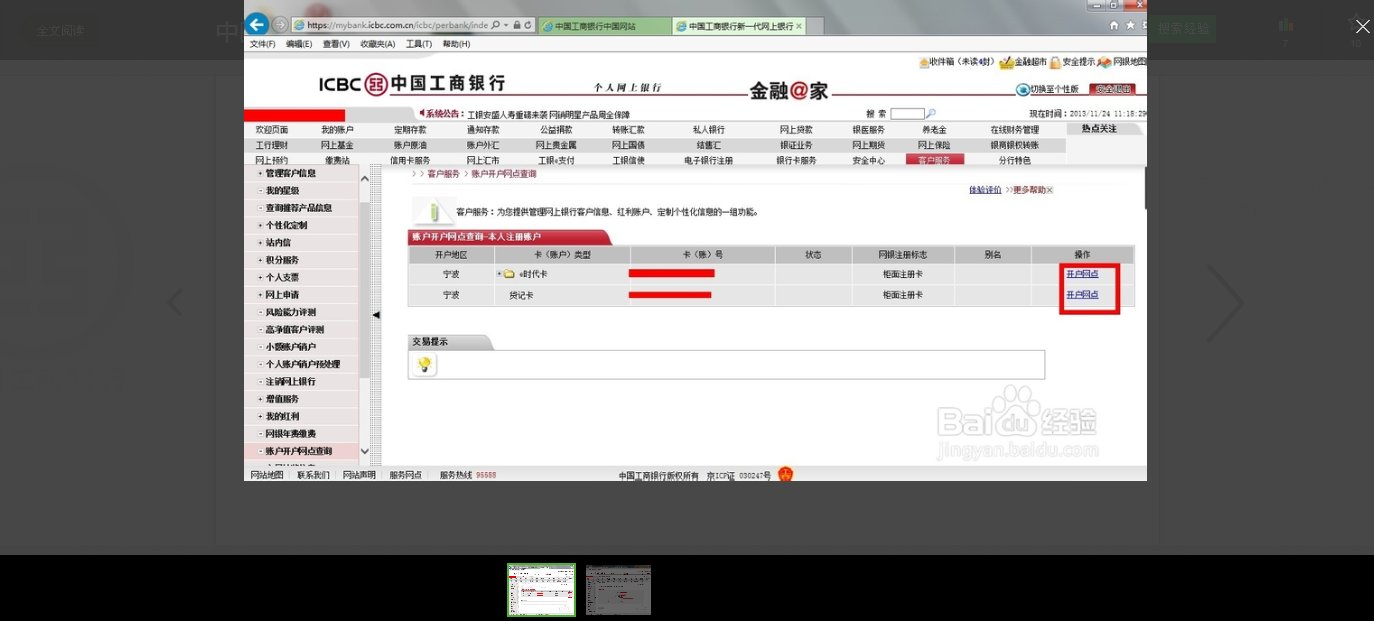Screen dimensions: 1374x621
Task: Expand 增值服务 sidebar item
Action: coord(260,399)
